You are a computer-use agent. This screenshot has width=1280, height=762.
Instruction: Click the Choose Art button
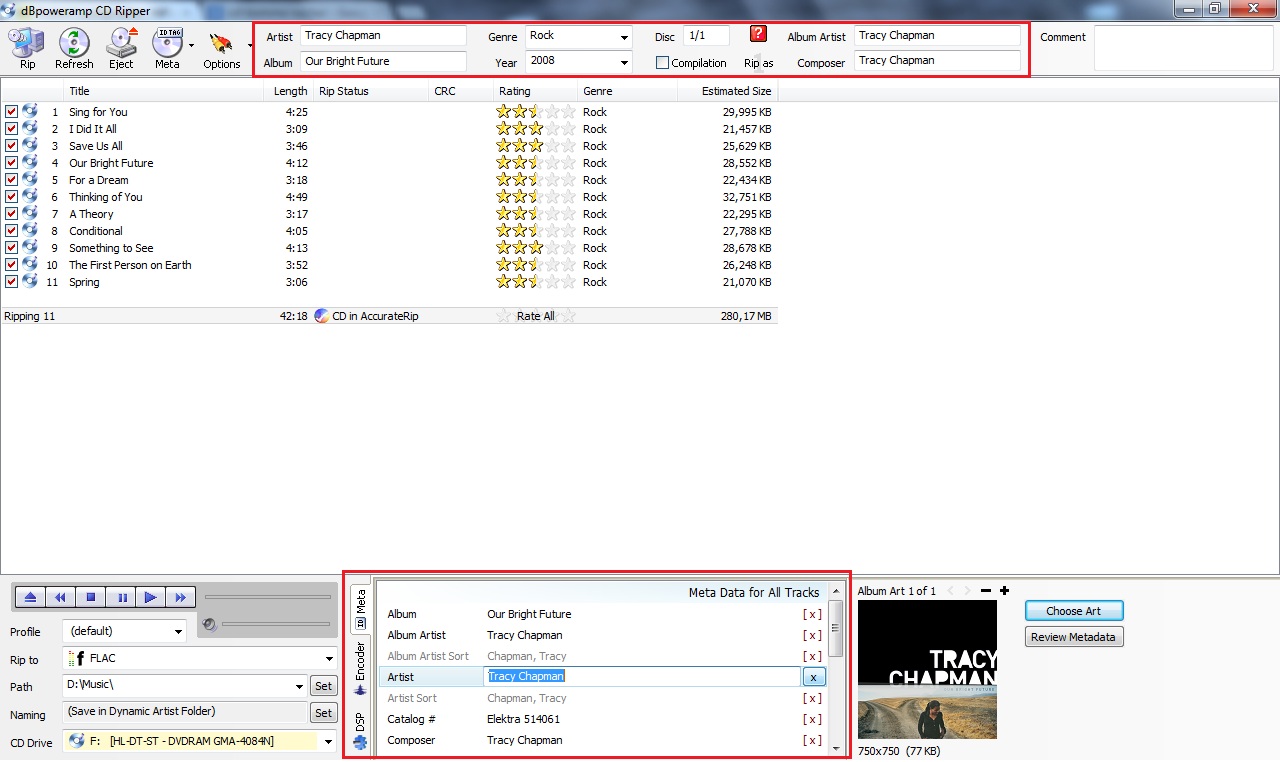tap(1073, 611)
